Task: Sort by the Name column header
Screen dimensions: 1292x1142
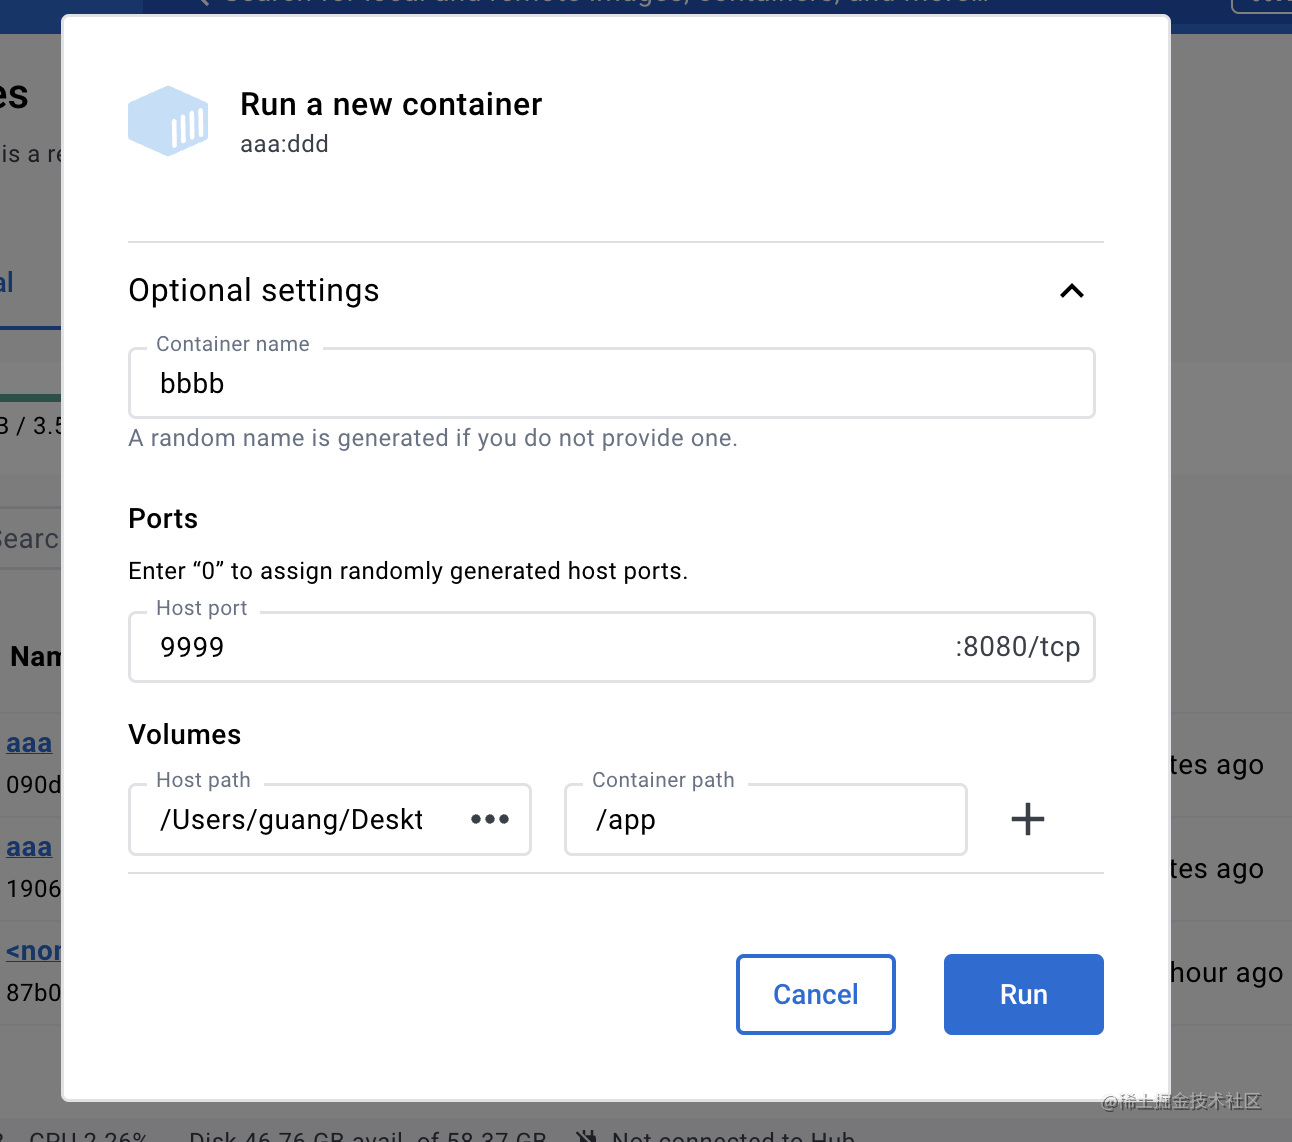Action: point(35,657)
